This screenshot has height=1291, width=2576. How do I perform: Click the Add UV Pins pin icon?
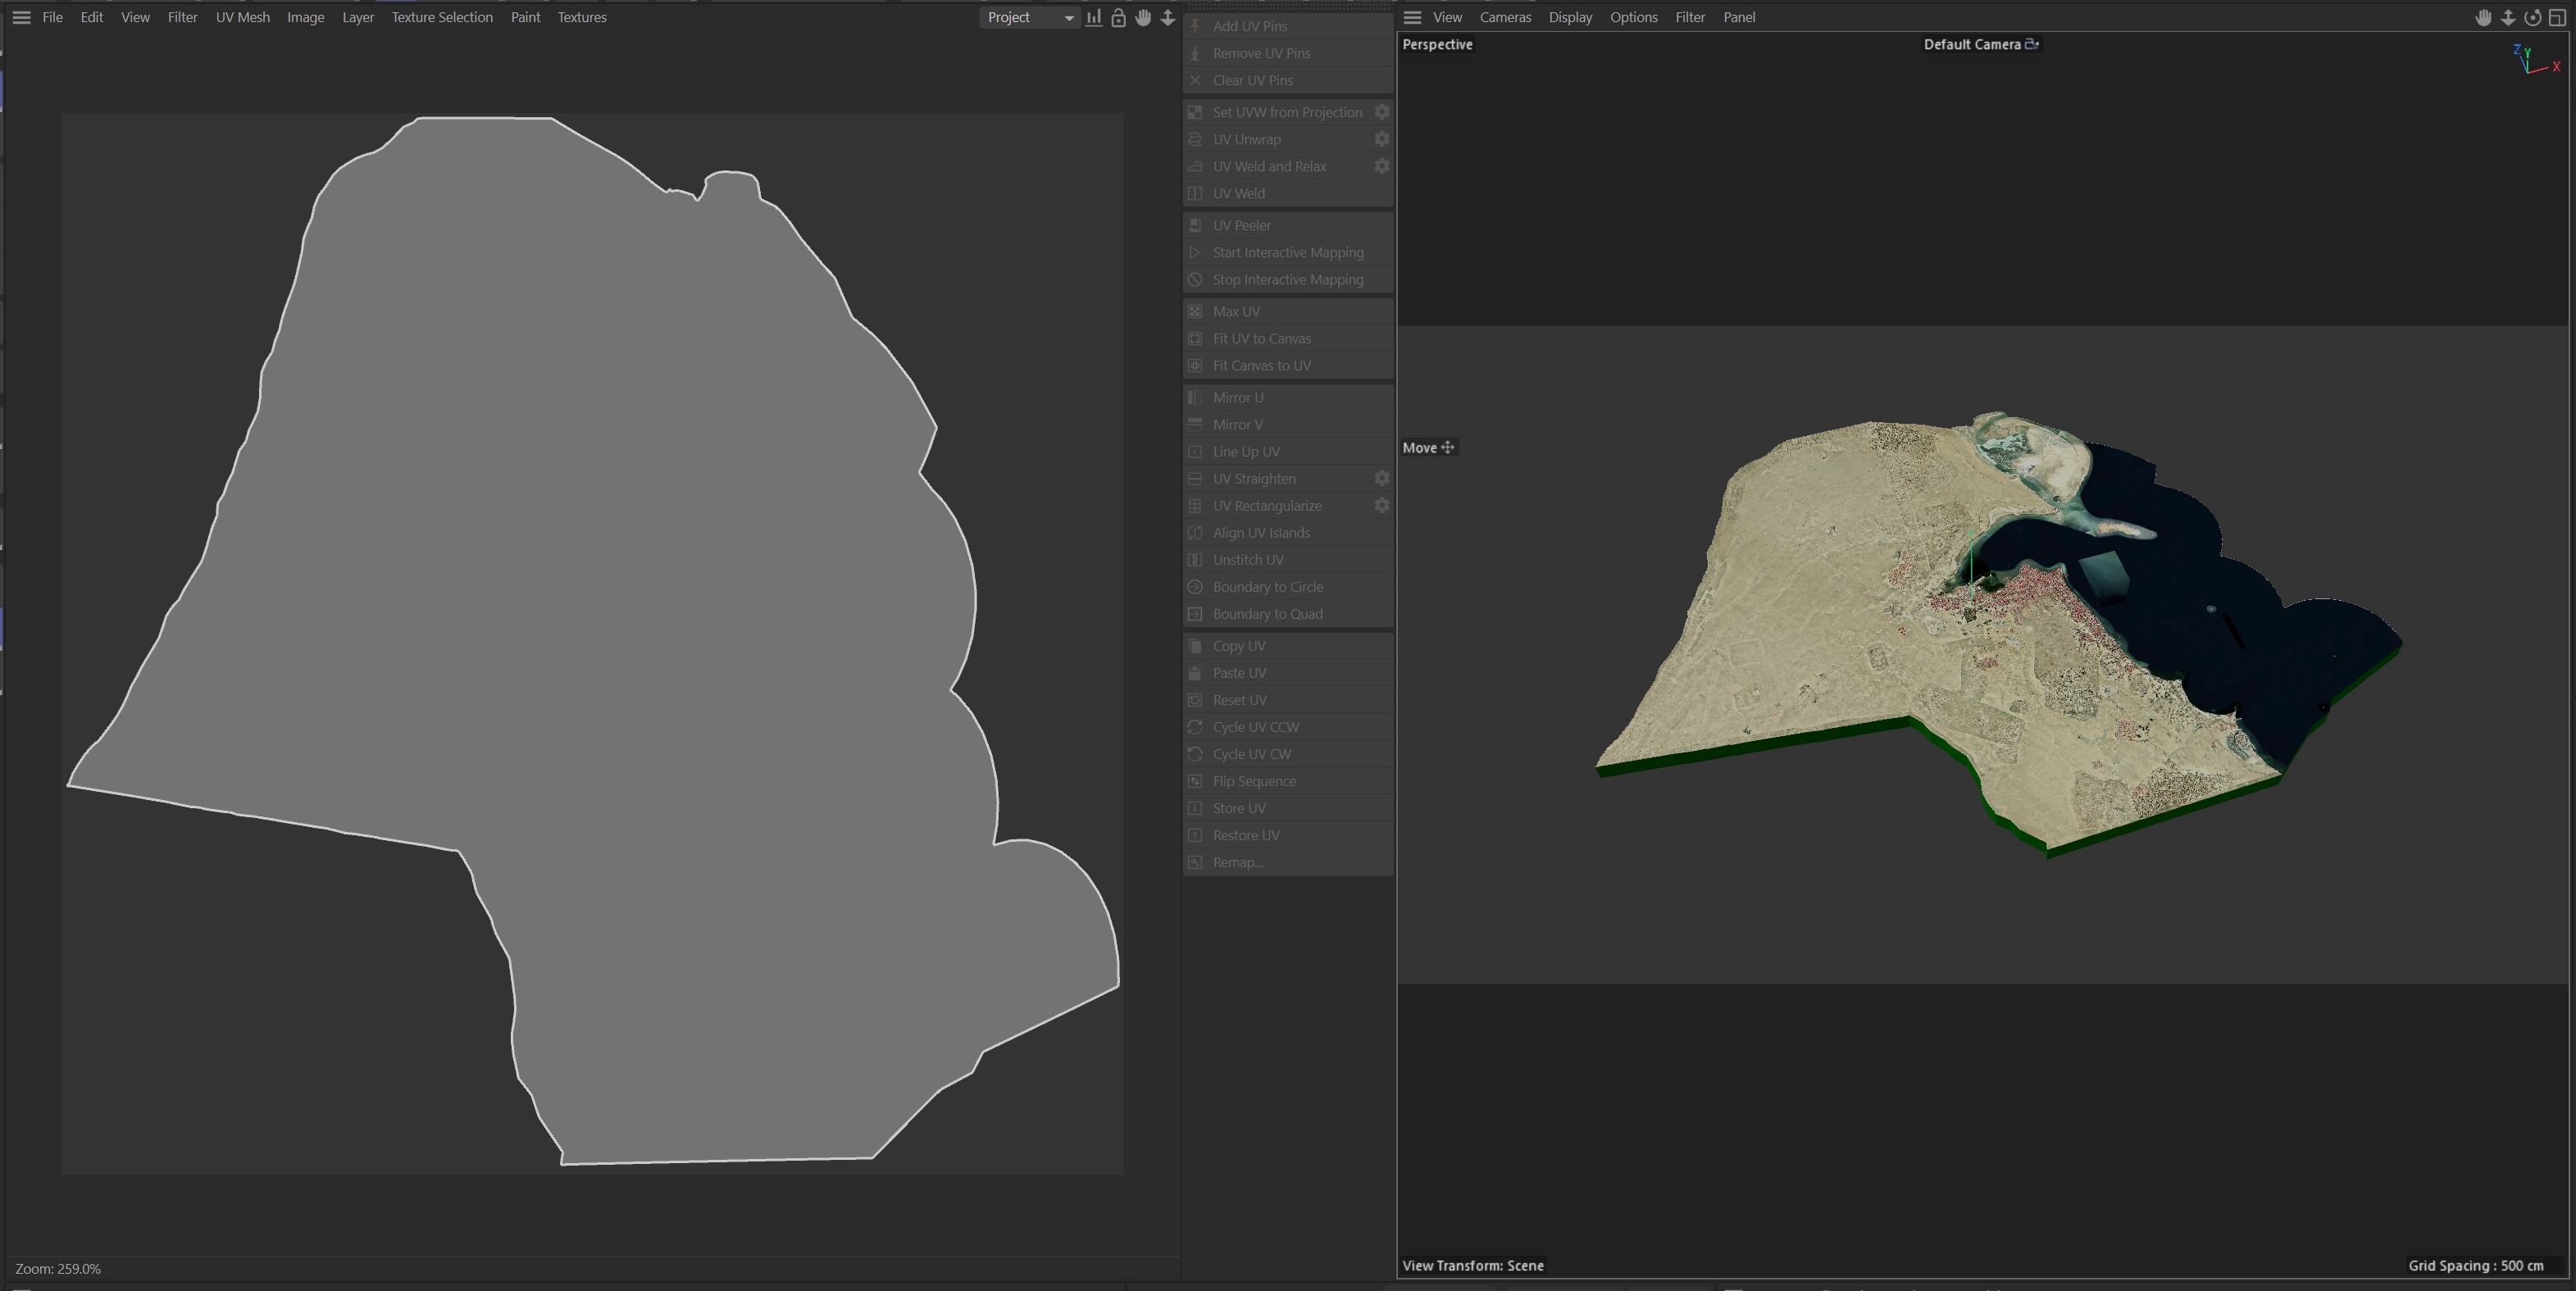1195,26
